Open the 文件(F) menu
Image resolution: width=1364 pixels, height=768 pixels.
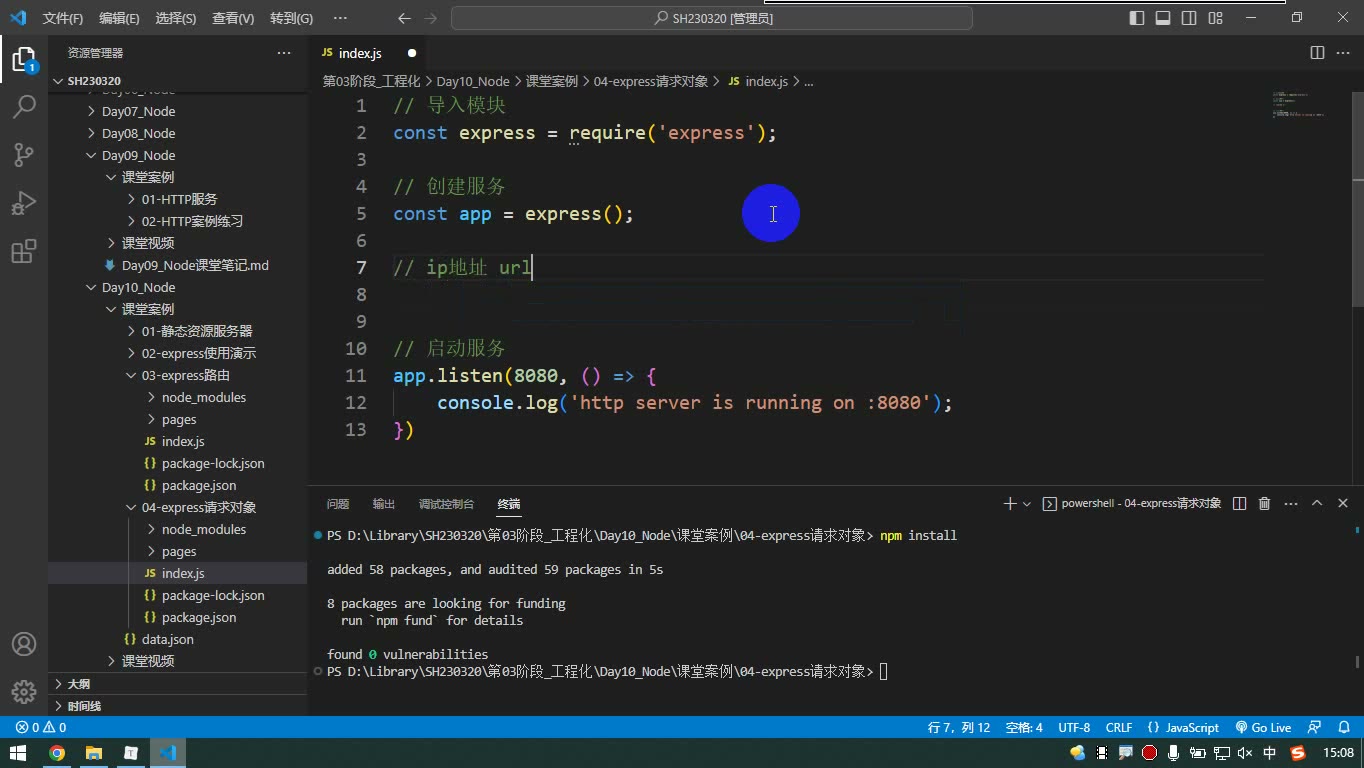(x=63, y=18)
